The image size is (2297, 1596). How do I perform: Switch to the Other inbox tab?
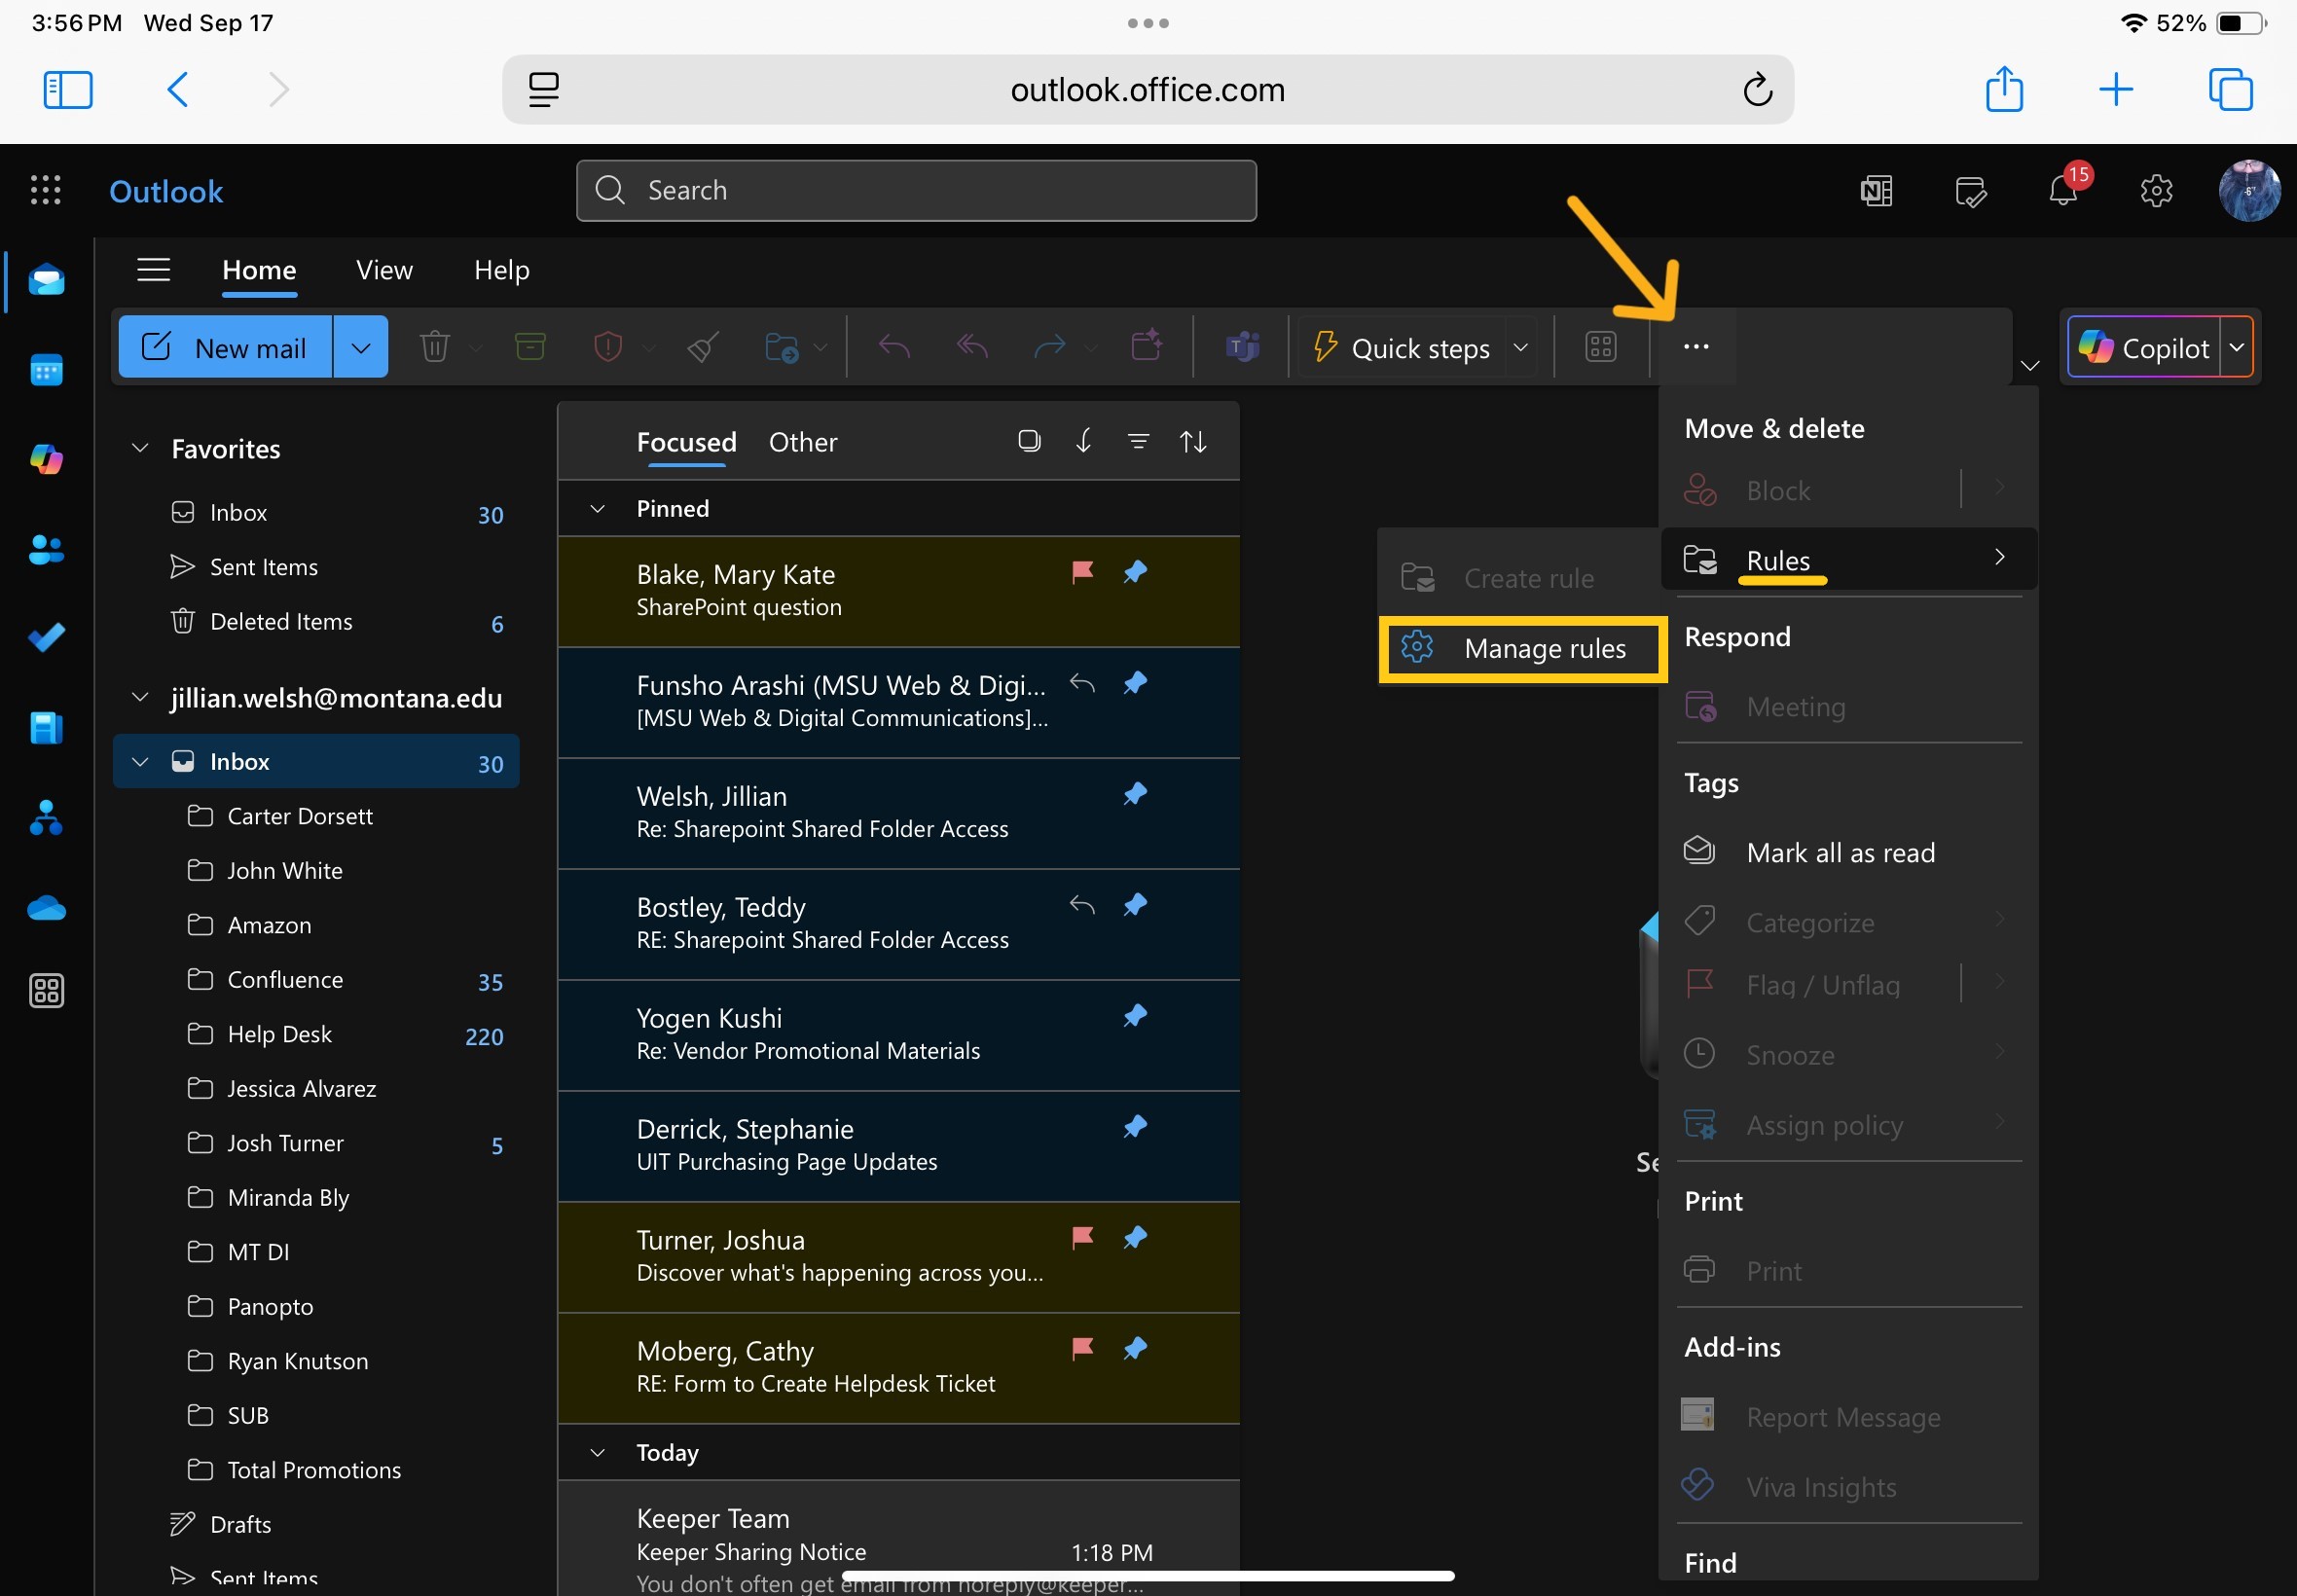tap(802, 442)
